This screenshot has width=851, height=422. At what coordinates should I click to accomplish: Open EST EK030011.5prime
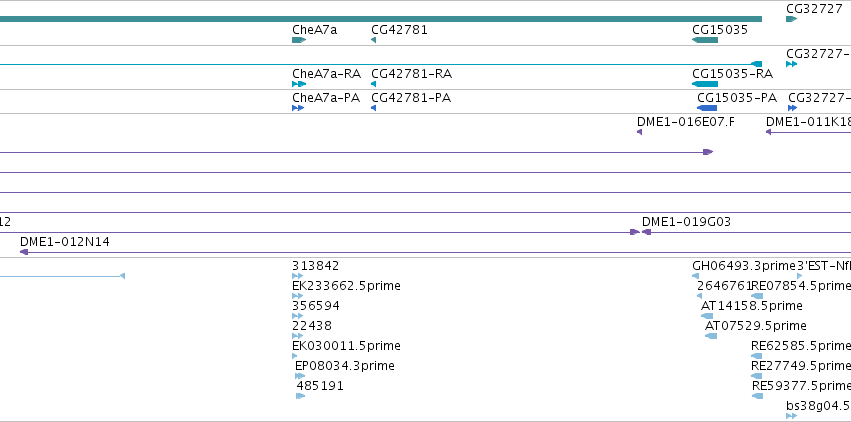point(295,356)
